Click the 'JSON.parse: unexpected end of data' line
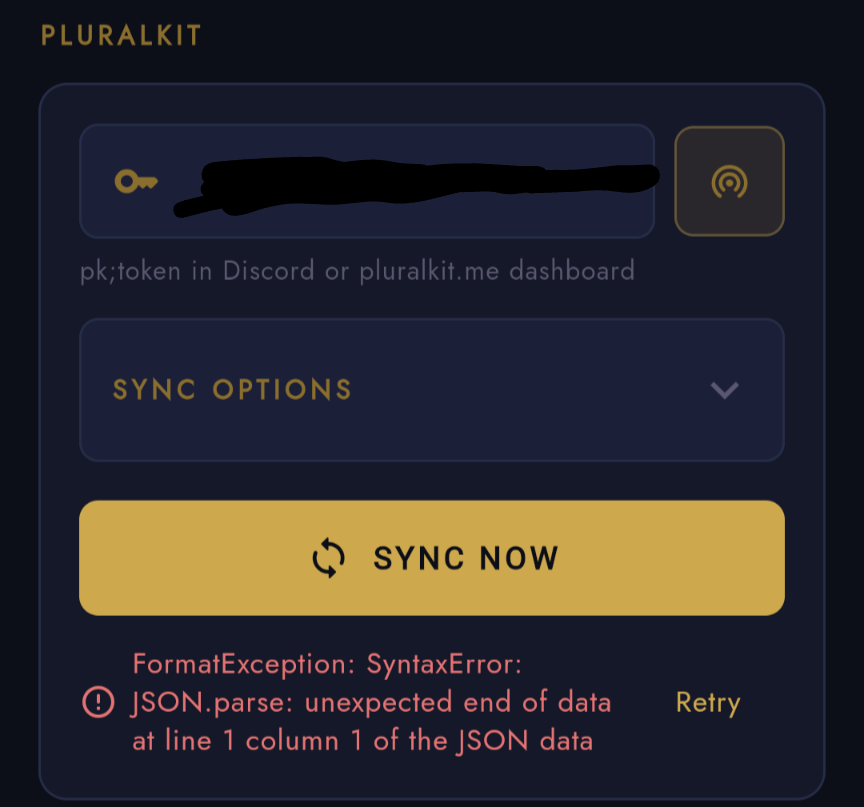 click(371, 702)
